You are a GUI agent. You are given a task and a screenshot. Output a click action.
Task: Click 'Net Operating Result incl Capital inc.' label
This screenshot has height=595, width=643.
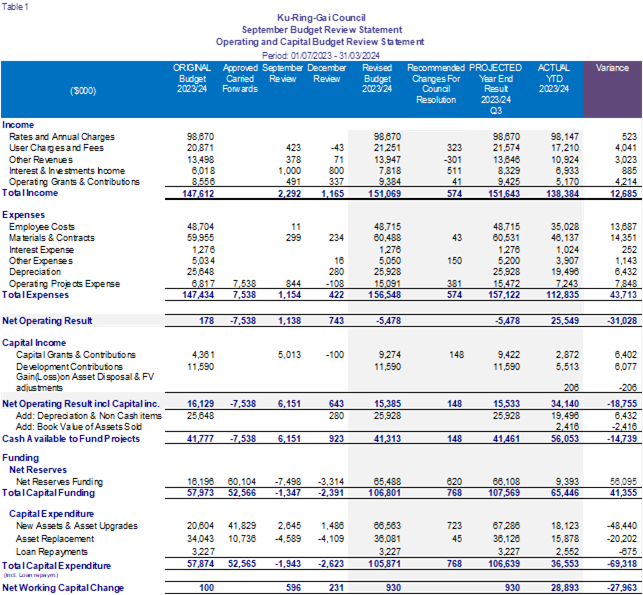click(81, 404)
